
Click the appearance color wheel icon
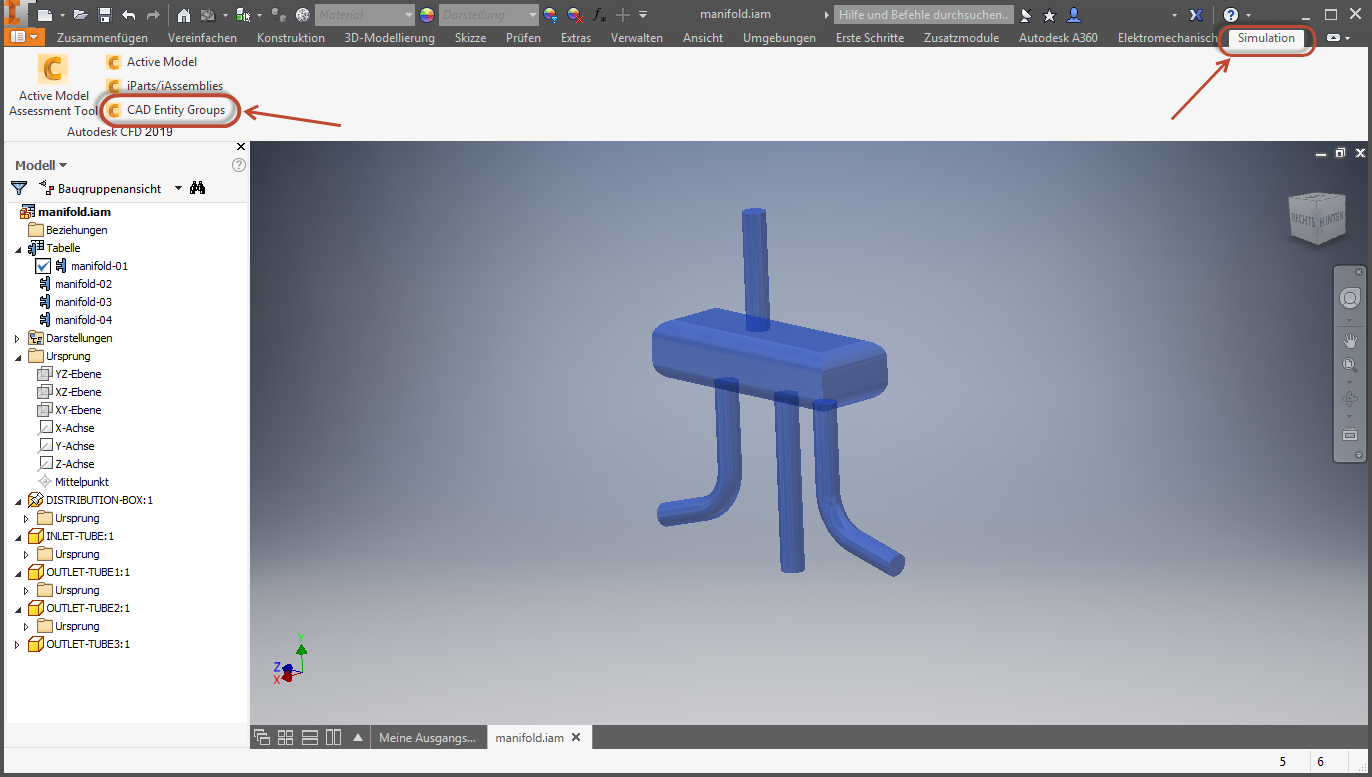427,15
